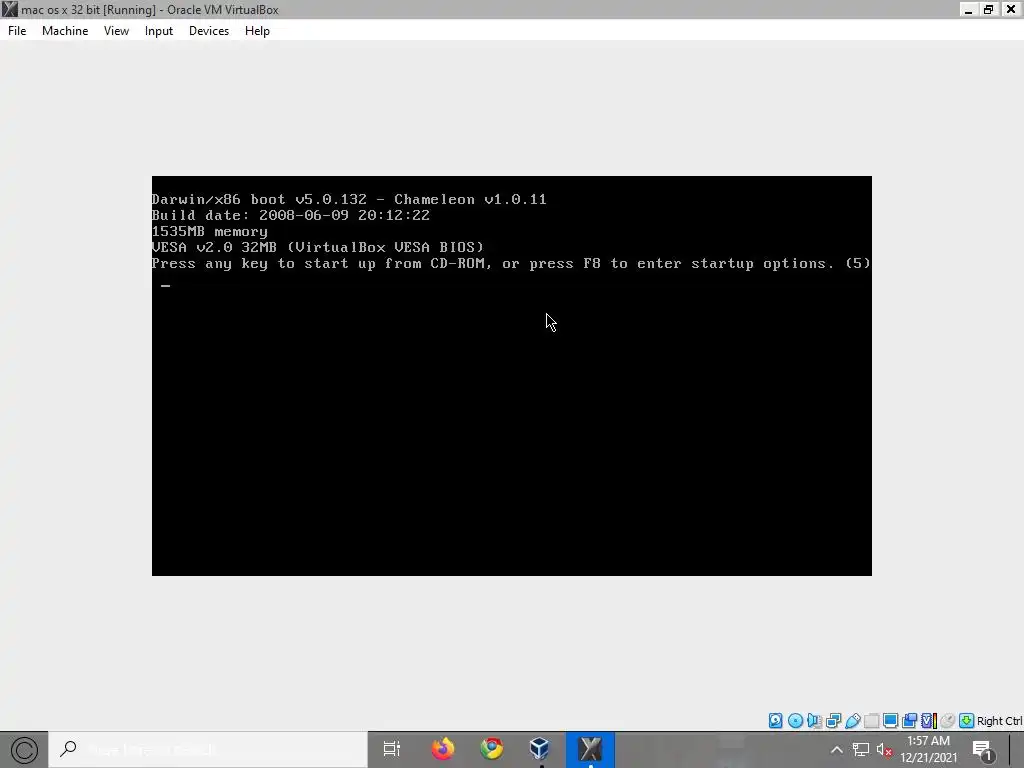Click the optical disc indicator

795,720
